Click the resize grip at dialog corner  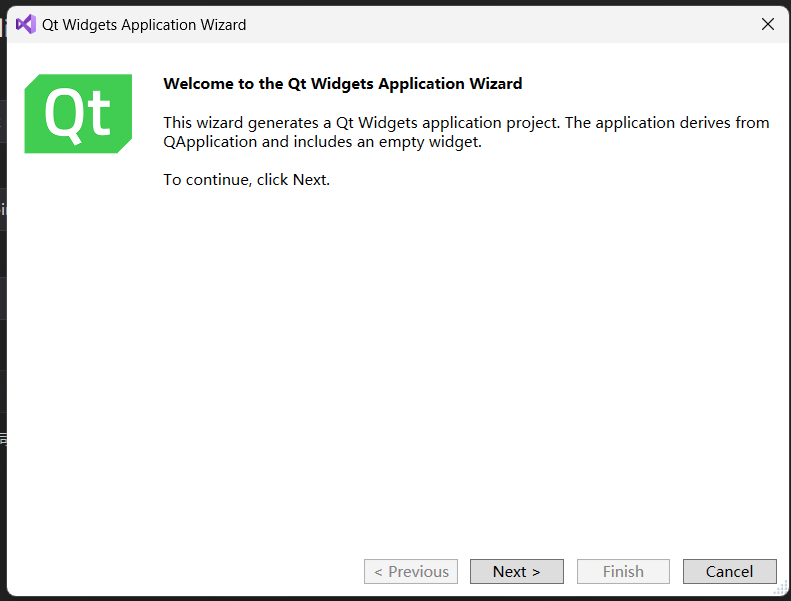[780, 588]
